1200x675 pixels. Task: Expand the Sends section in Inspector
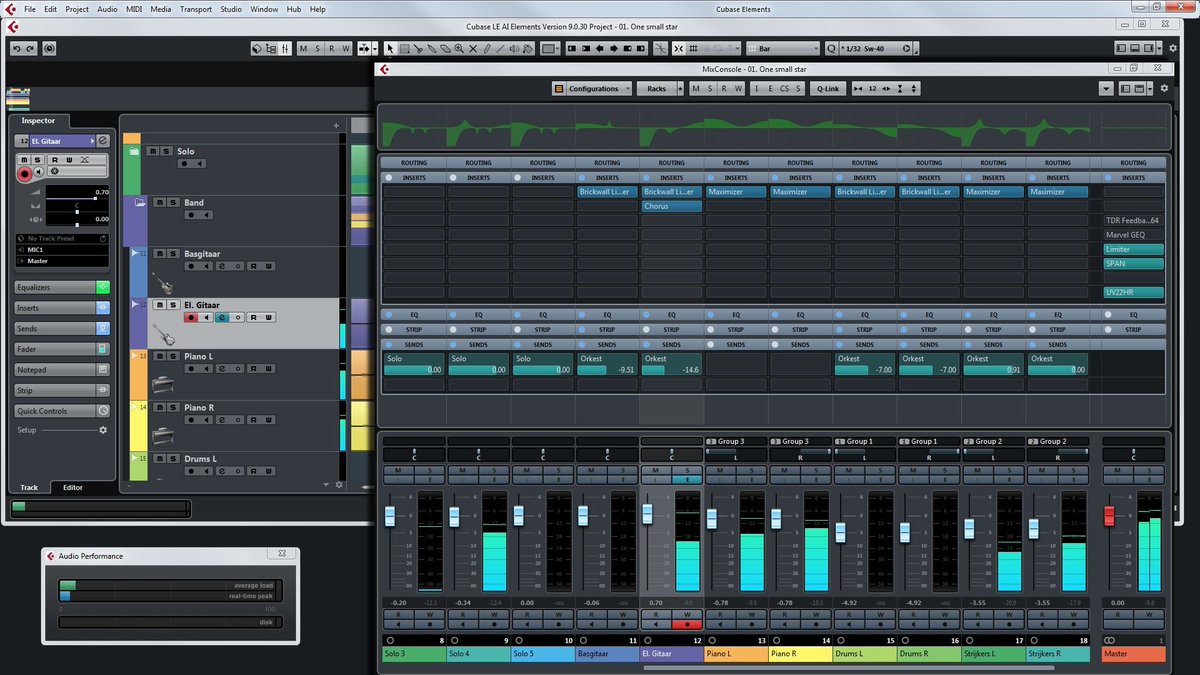[x=56, y=328]
